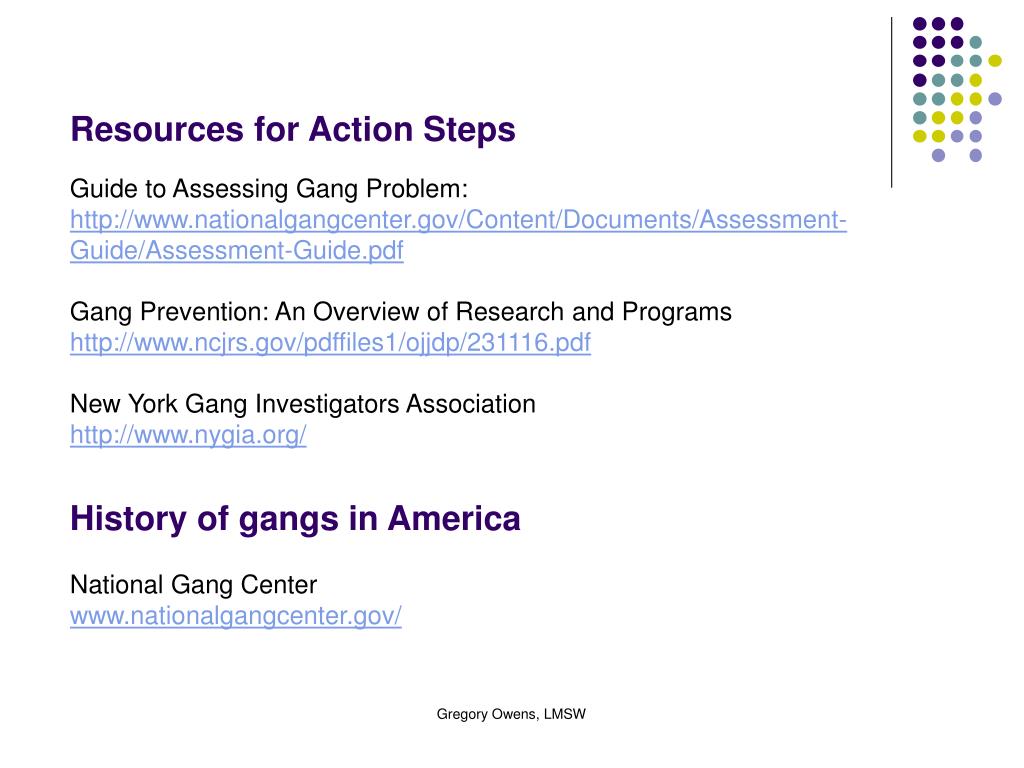Visit the http://www.nygia.org/ link
This screenshot has height=768, width=1024.
tap(188, 435)
